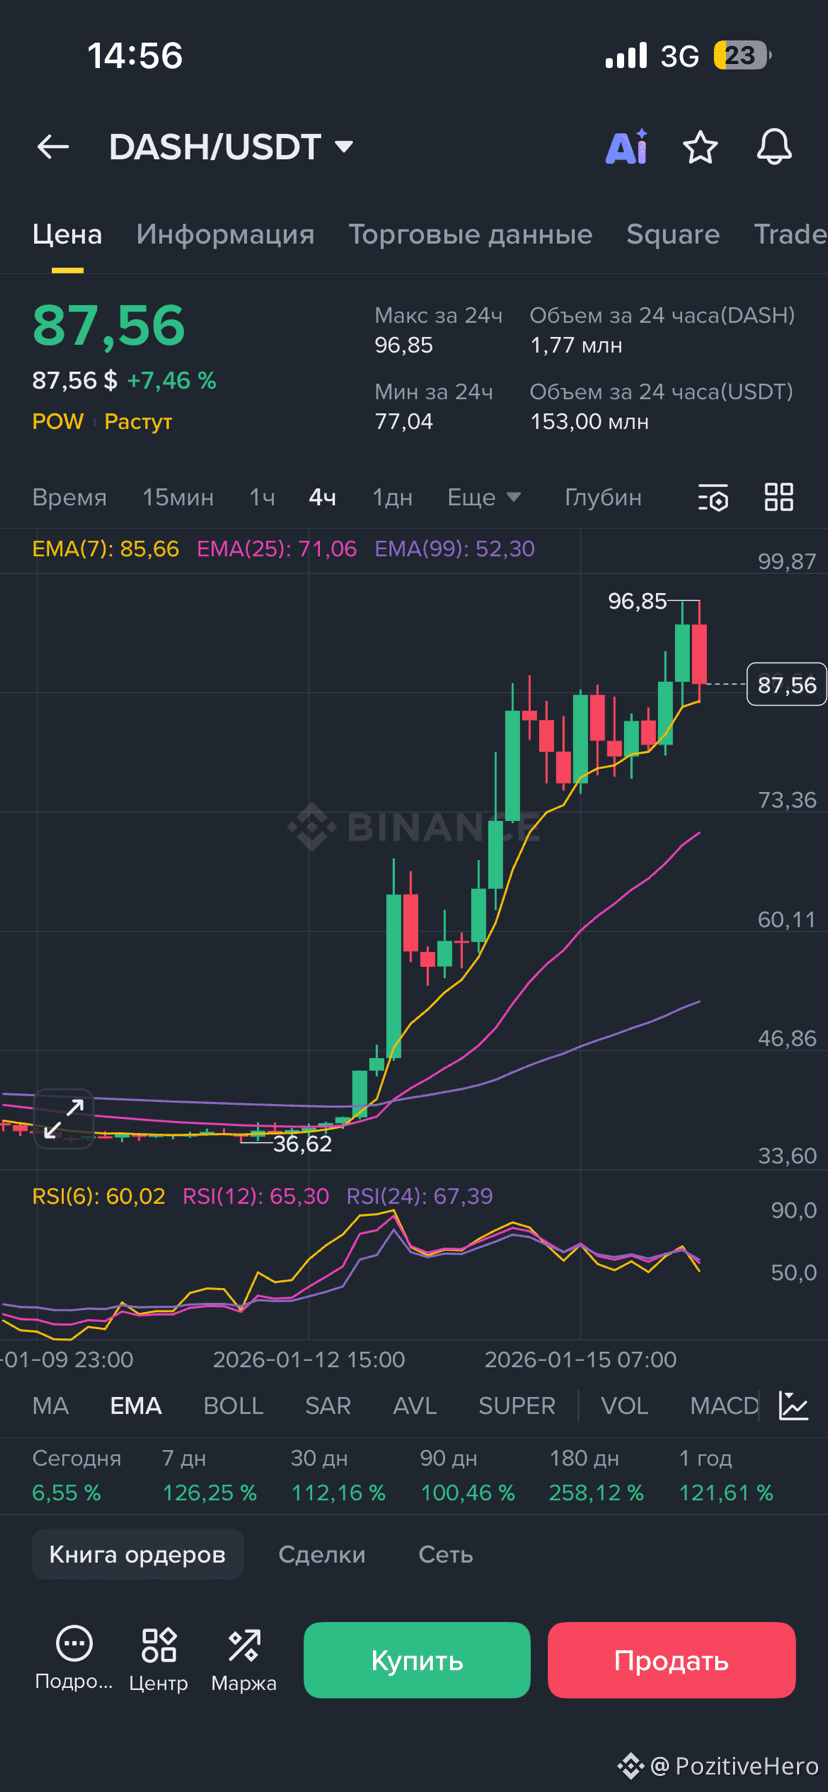Enable the SAR indicator
This screenshot has width=828, height=1792.
coord(328,1405)
